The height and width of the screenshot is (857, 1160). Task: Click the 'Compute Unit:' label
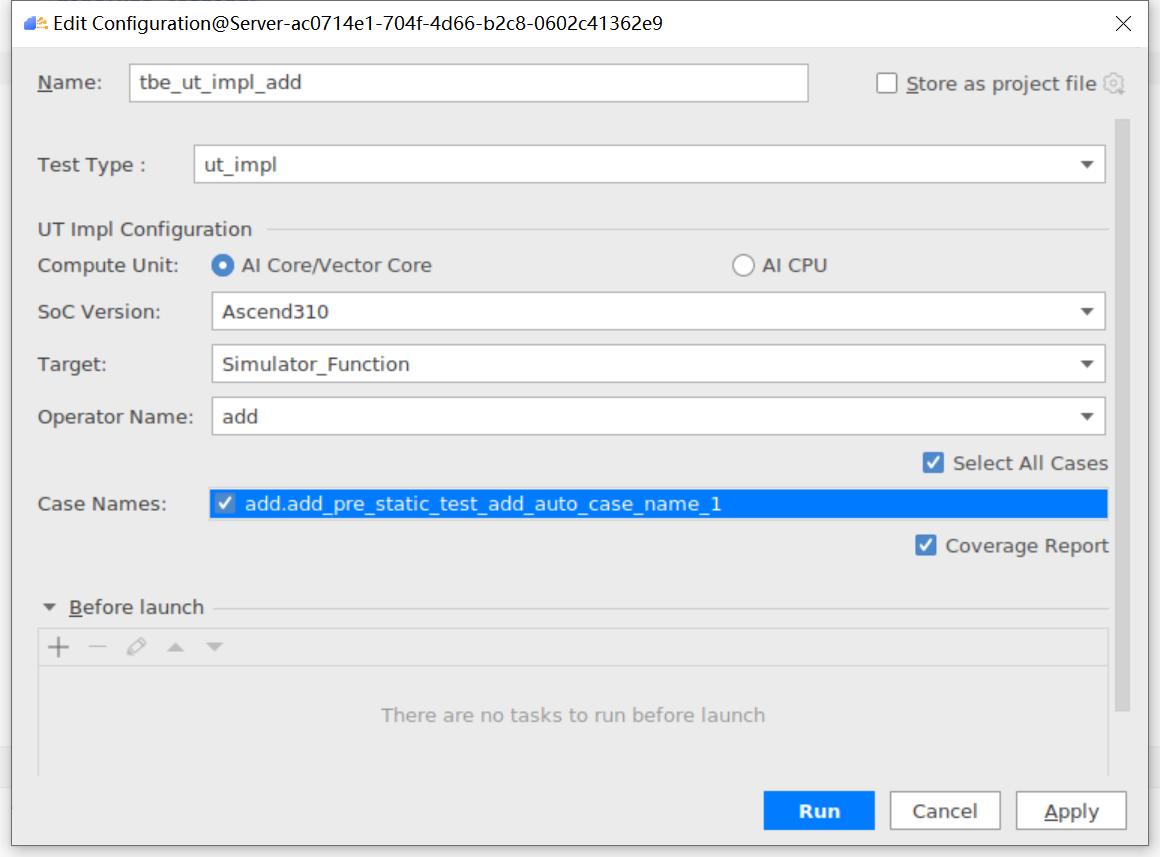click(108, 265)
